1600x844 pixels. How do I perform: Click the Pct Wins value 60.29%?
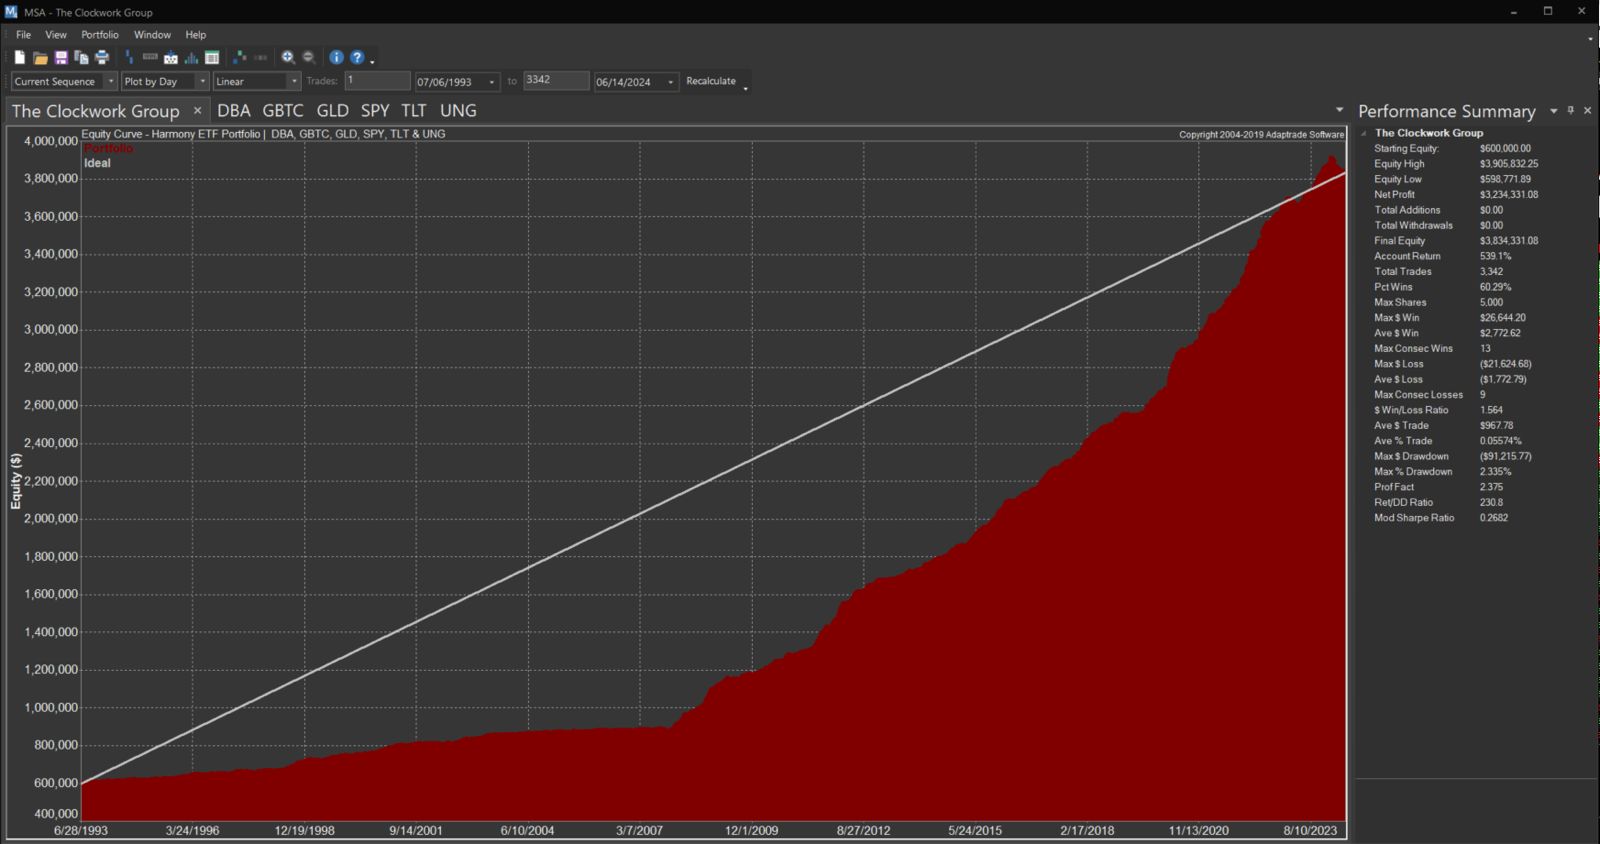(1495, 287)
